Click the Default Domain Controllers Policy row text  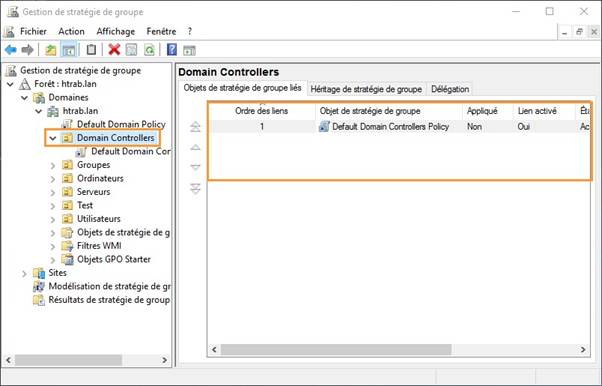point(390,126)
